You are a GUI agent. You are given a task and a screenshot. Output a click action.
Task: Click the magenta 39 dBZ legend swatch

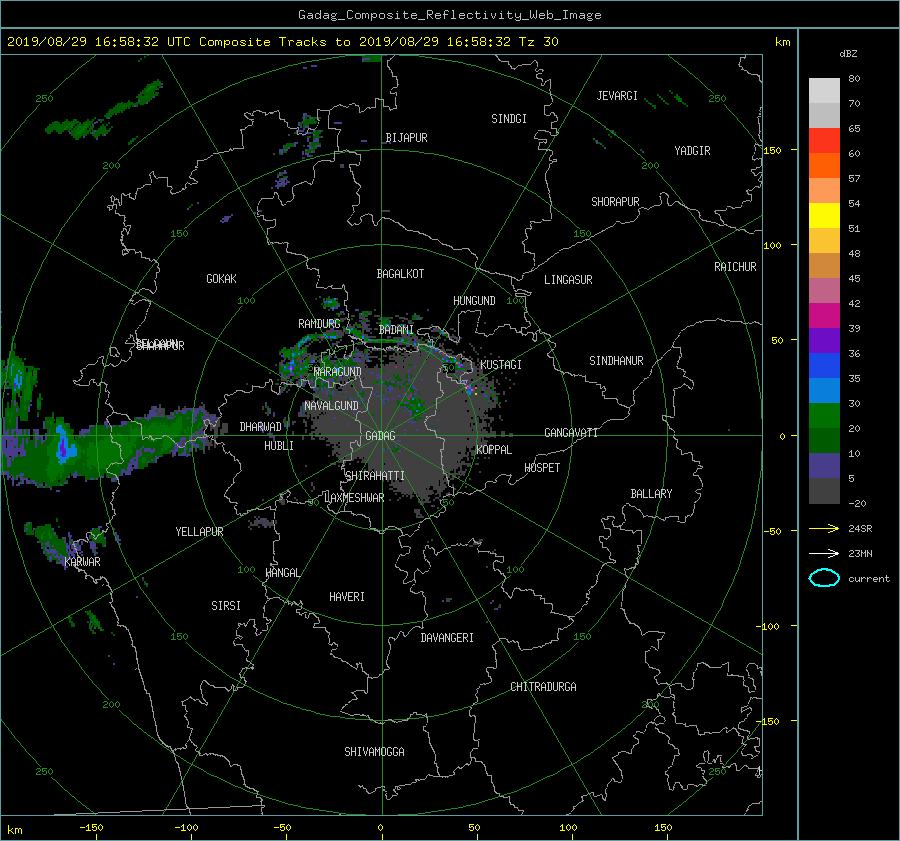click(x=824, y=315)
